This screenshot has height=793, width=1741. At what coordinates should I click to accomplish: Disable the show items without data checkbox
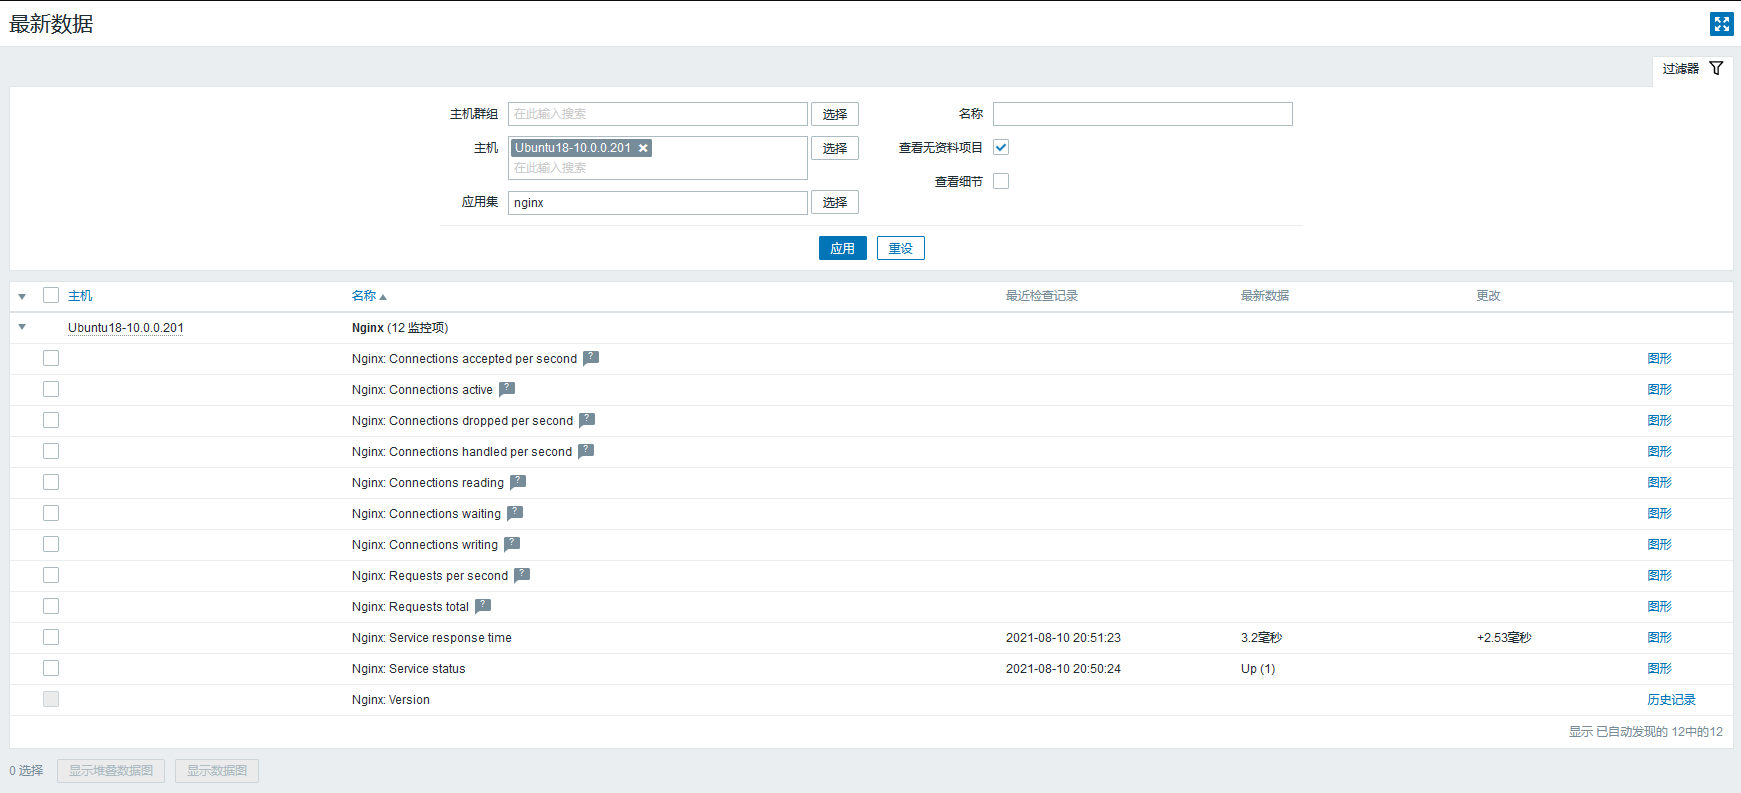tap(1001, 147)
